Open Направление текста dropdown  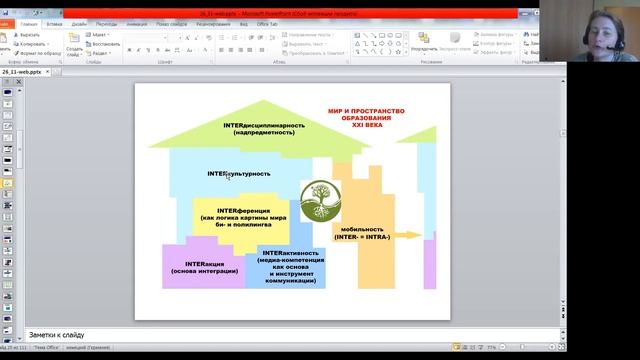307,35
